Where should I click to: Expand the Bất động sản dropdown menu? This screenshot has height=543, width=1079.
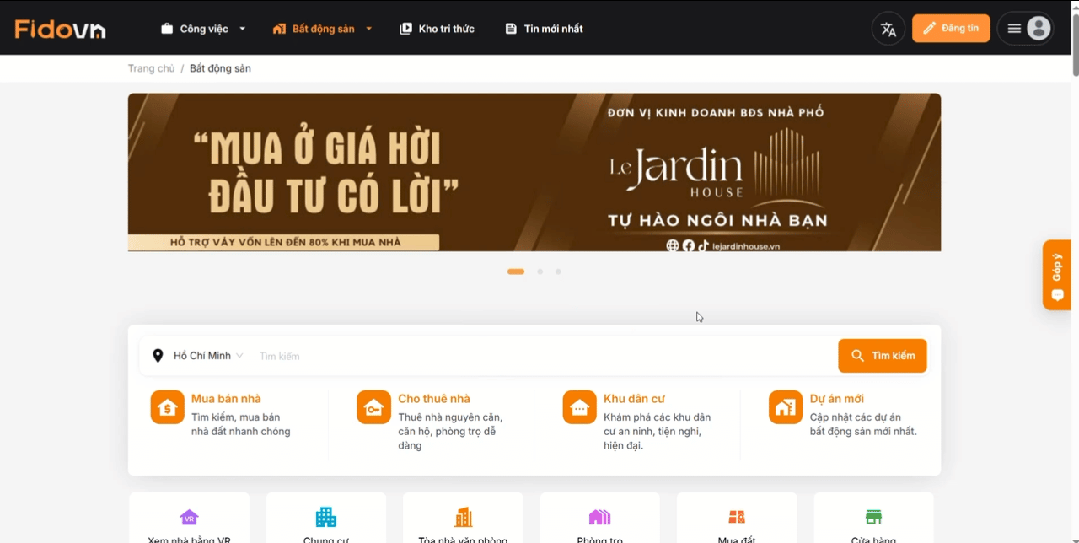322,29
